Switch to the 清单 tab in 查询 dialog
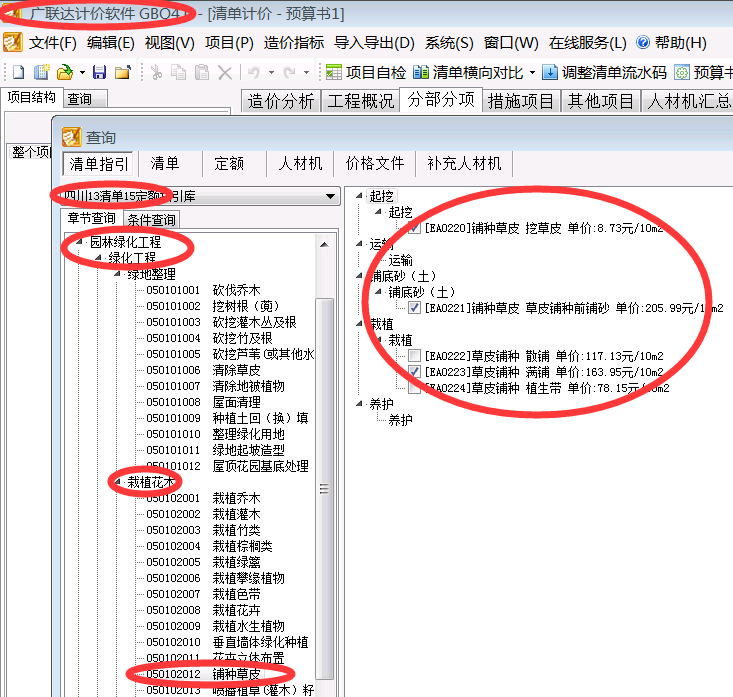This screenshot has height=697, width=733. [x=165, y=164]
